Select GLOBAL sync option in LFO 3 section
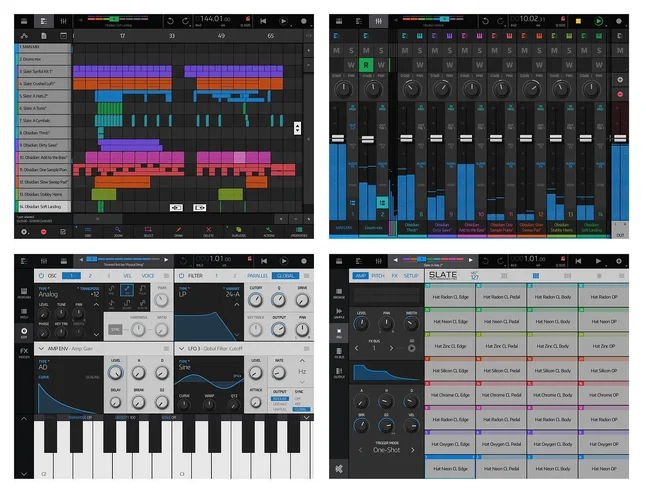Screen dimensions: 646x500 click(300, 409)
